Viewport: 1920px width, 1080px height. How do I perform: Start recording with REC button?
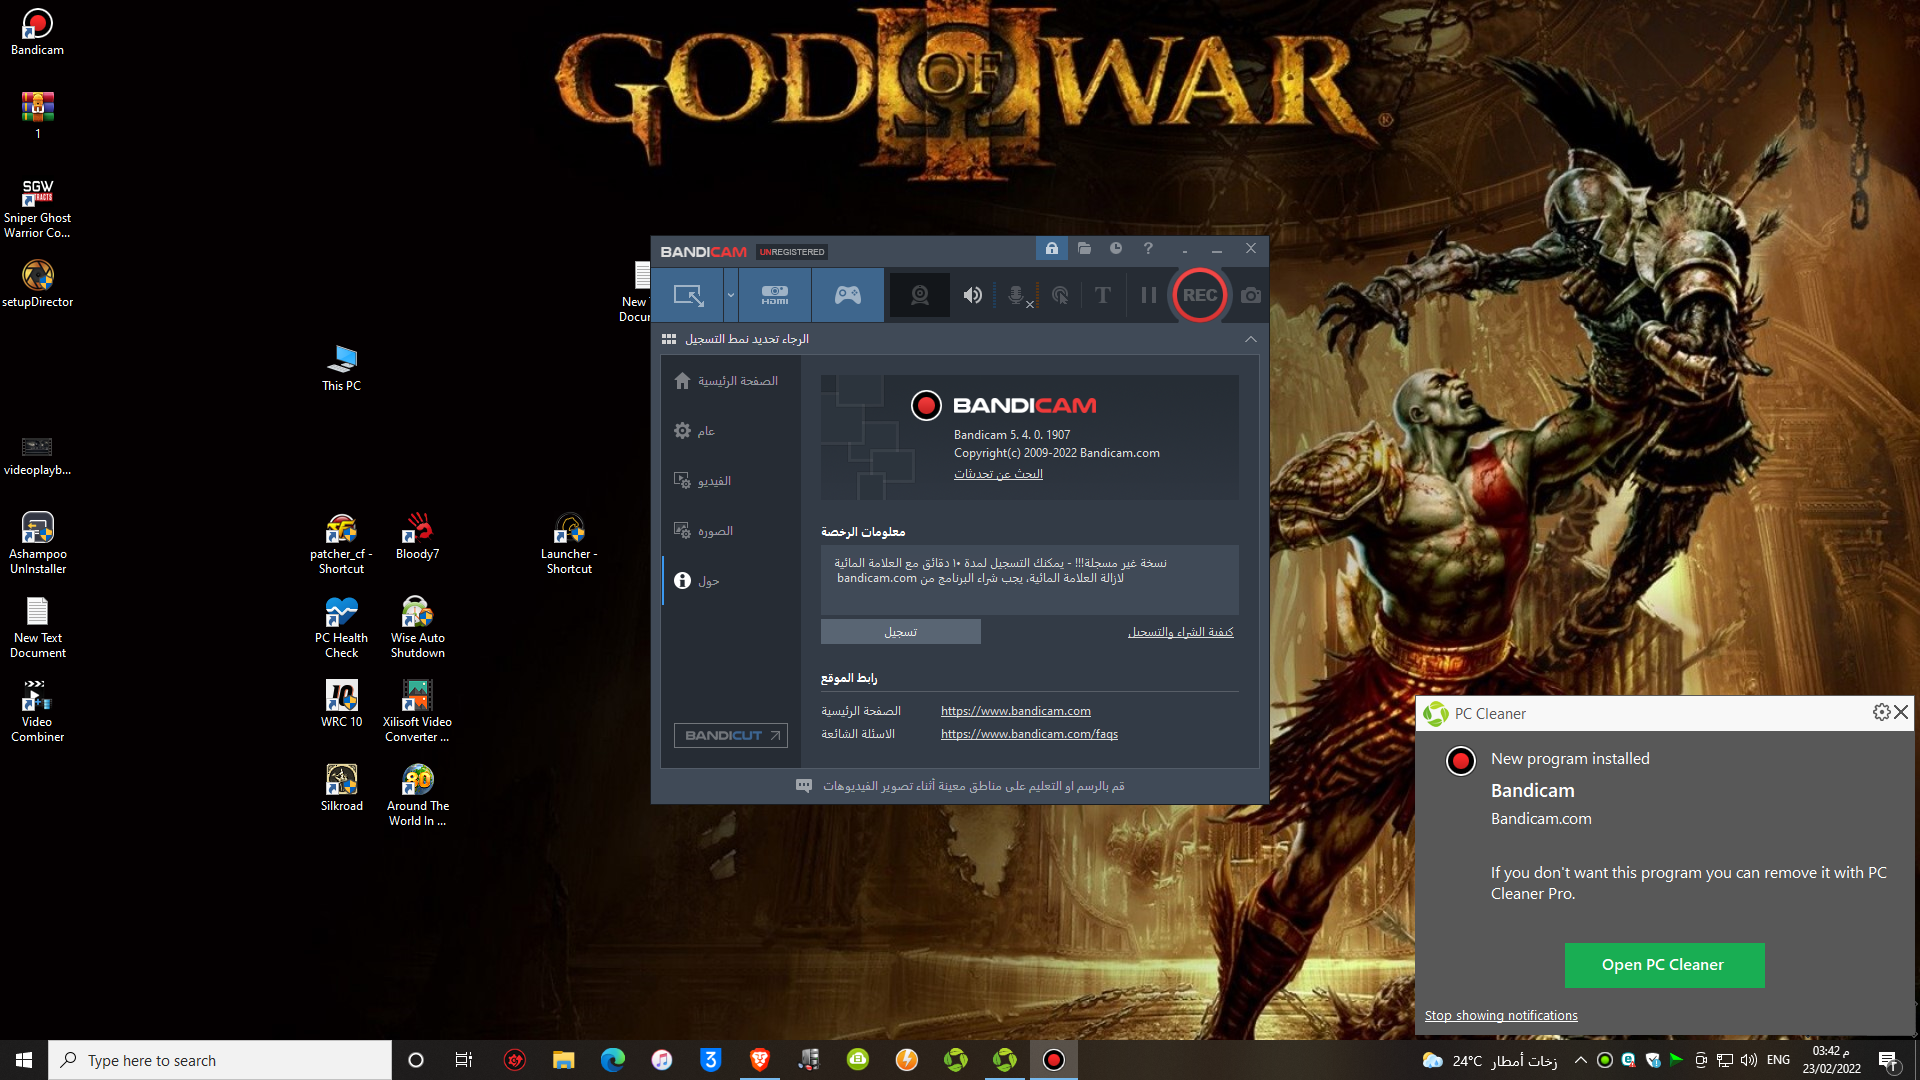1199,295
